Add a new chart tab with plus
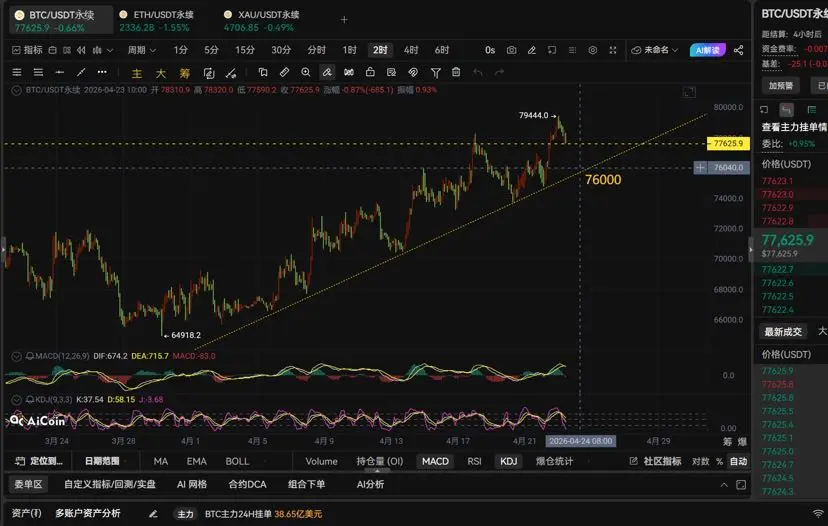828x526 pixels. (x=344, y=20)
